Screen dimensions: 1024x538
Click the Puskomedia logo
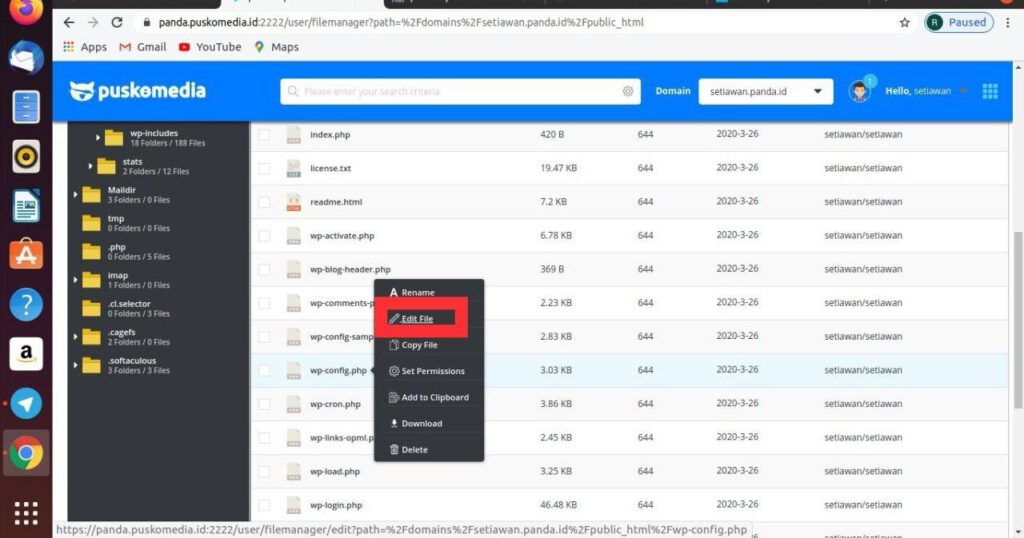(137, 91)
